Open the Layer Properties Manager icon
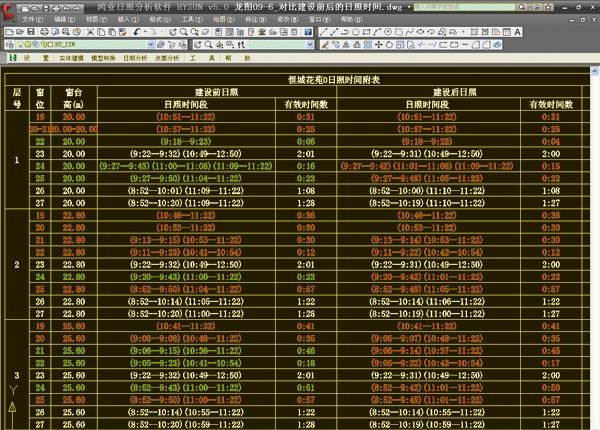This screenshot has width=600, height=430. point(9,45)
